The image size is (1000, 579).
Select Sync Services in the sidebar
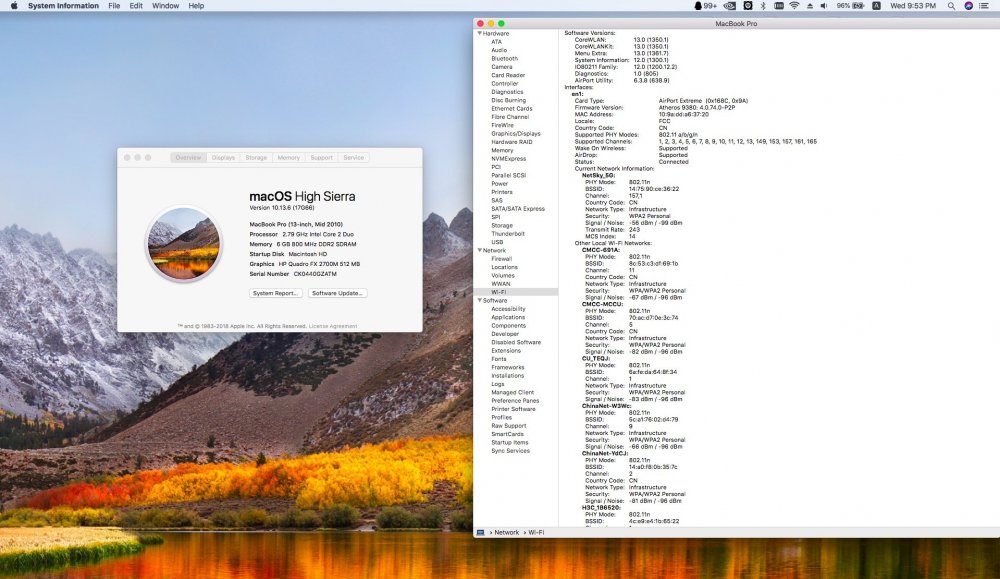tap(510, 451)
